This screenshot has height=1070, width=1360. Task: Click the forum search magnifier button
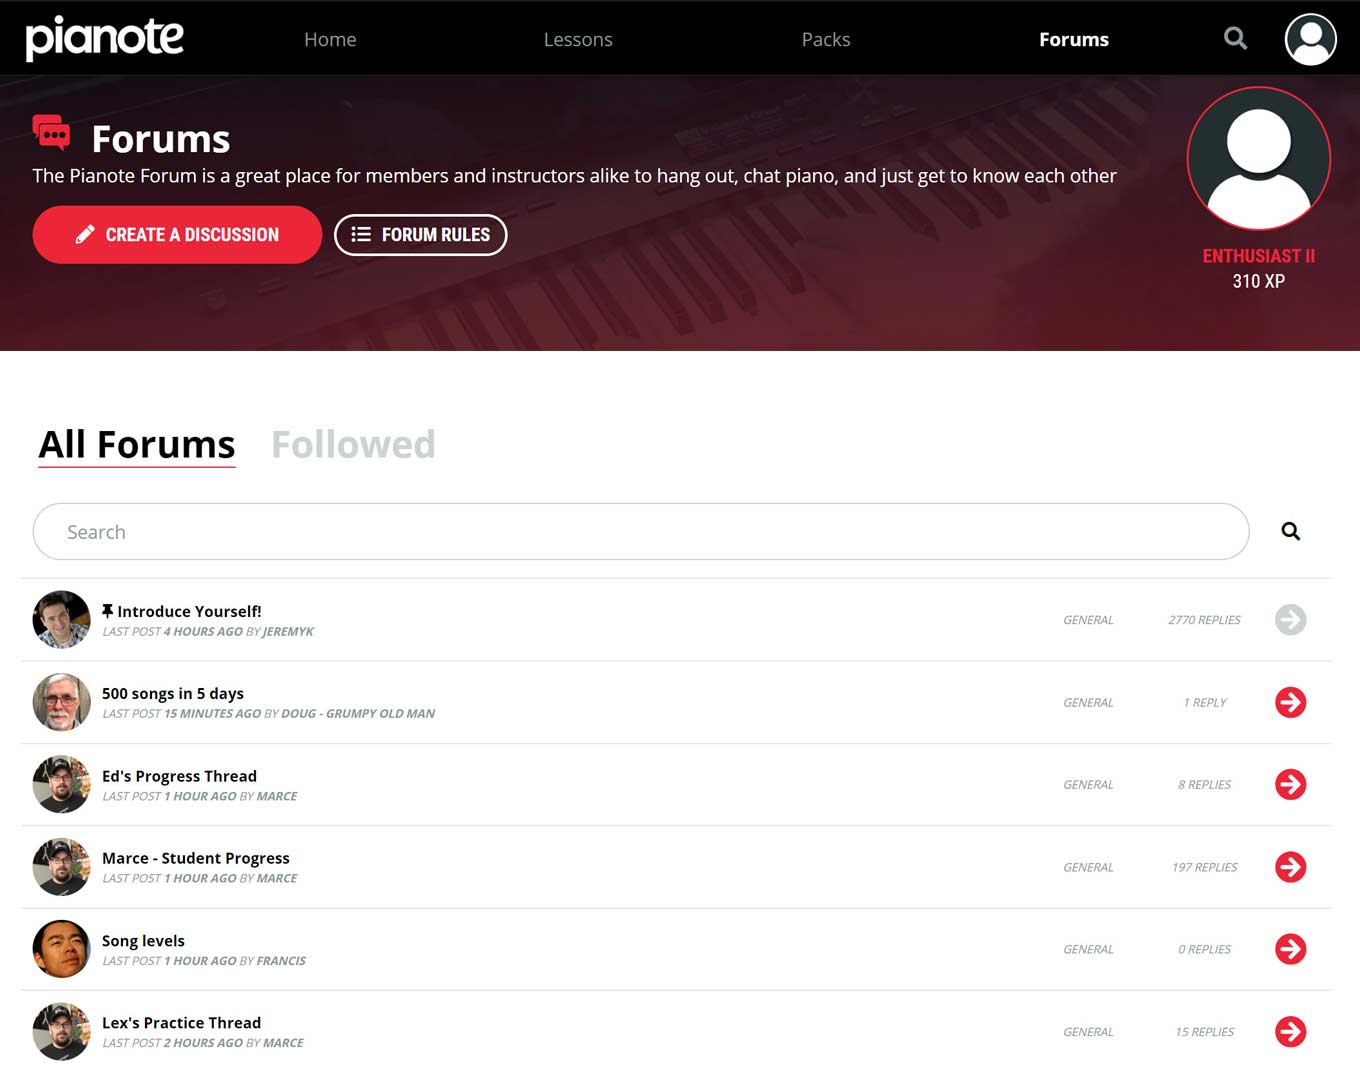point(1291,531)
